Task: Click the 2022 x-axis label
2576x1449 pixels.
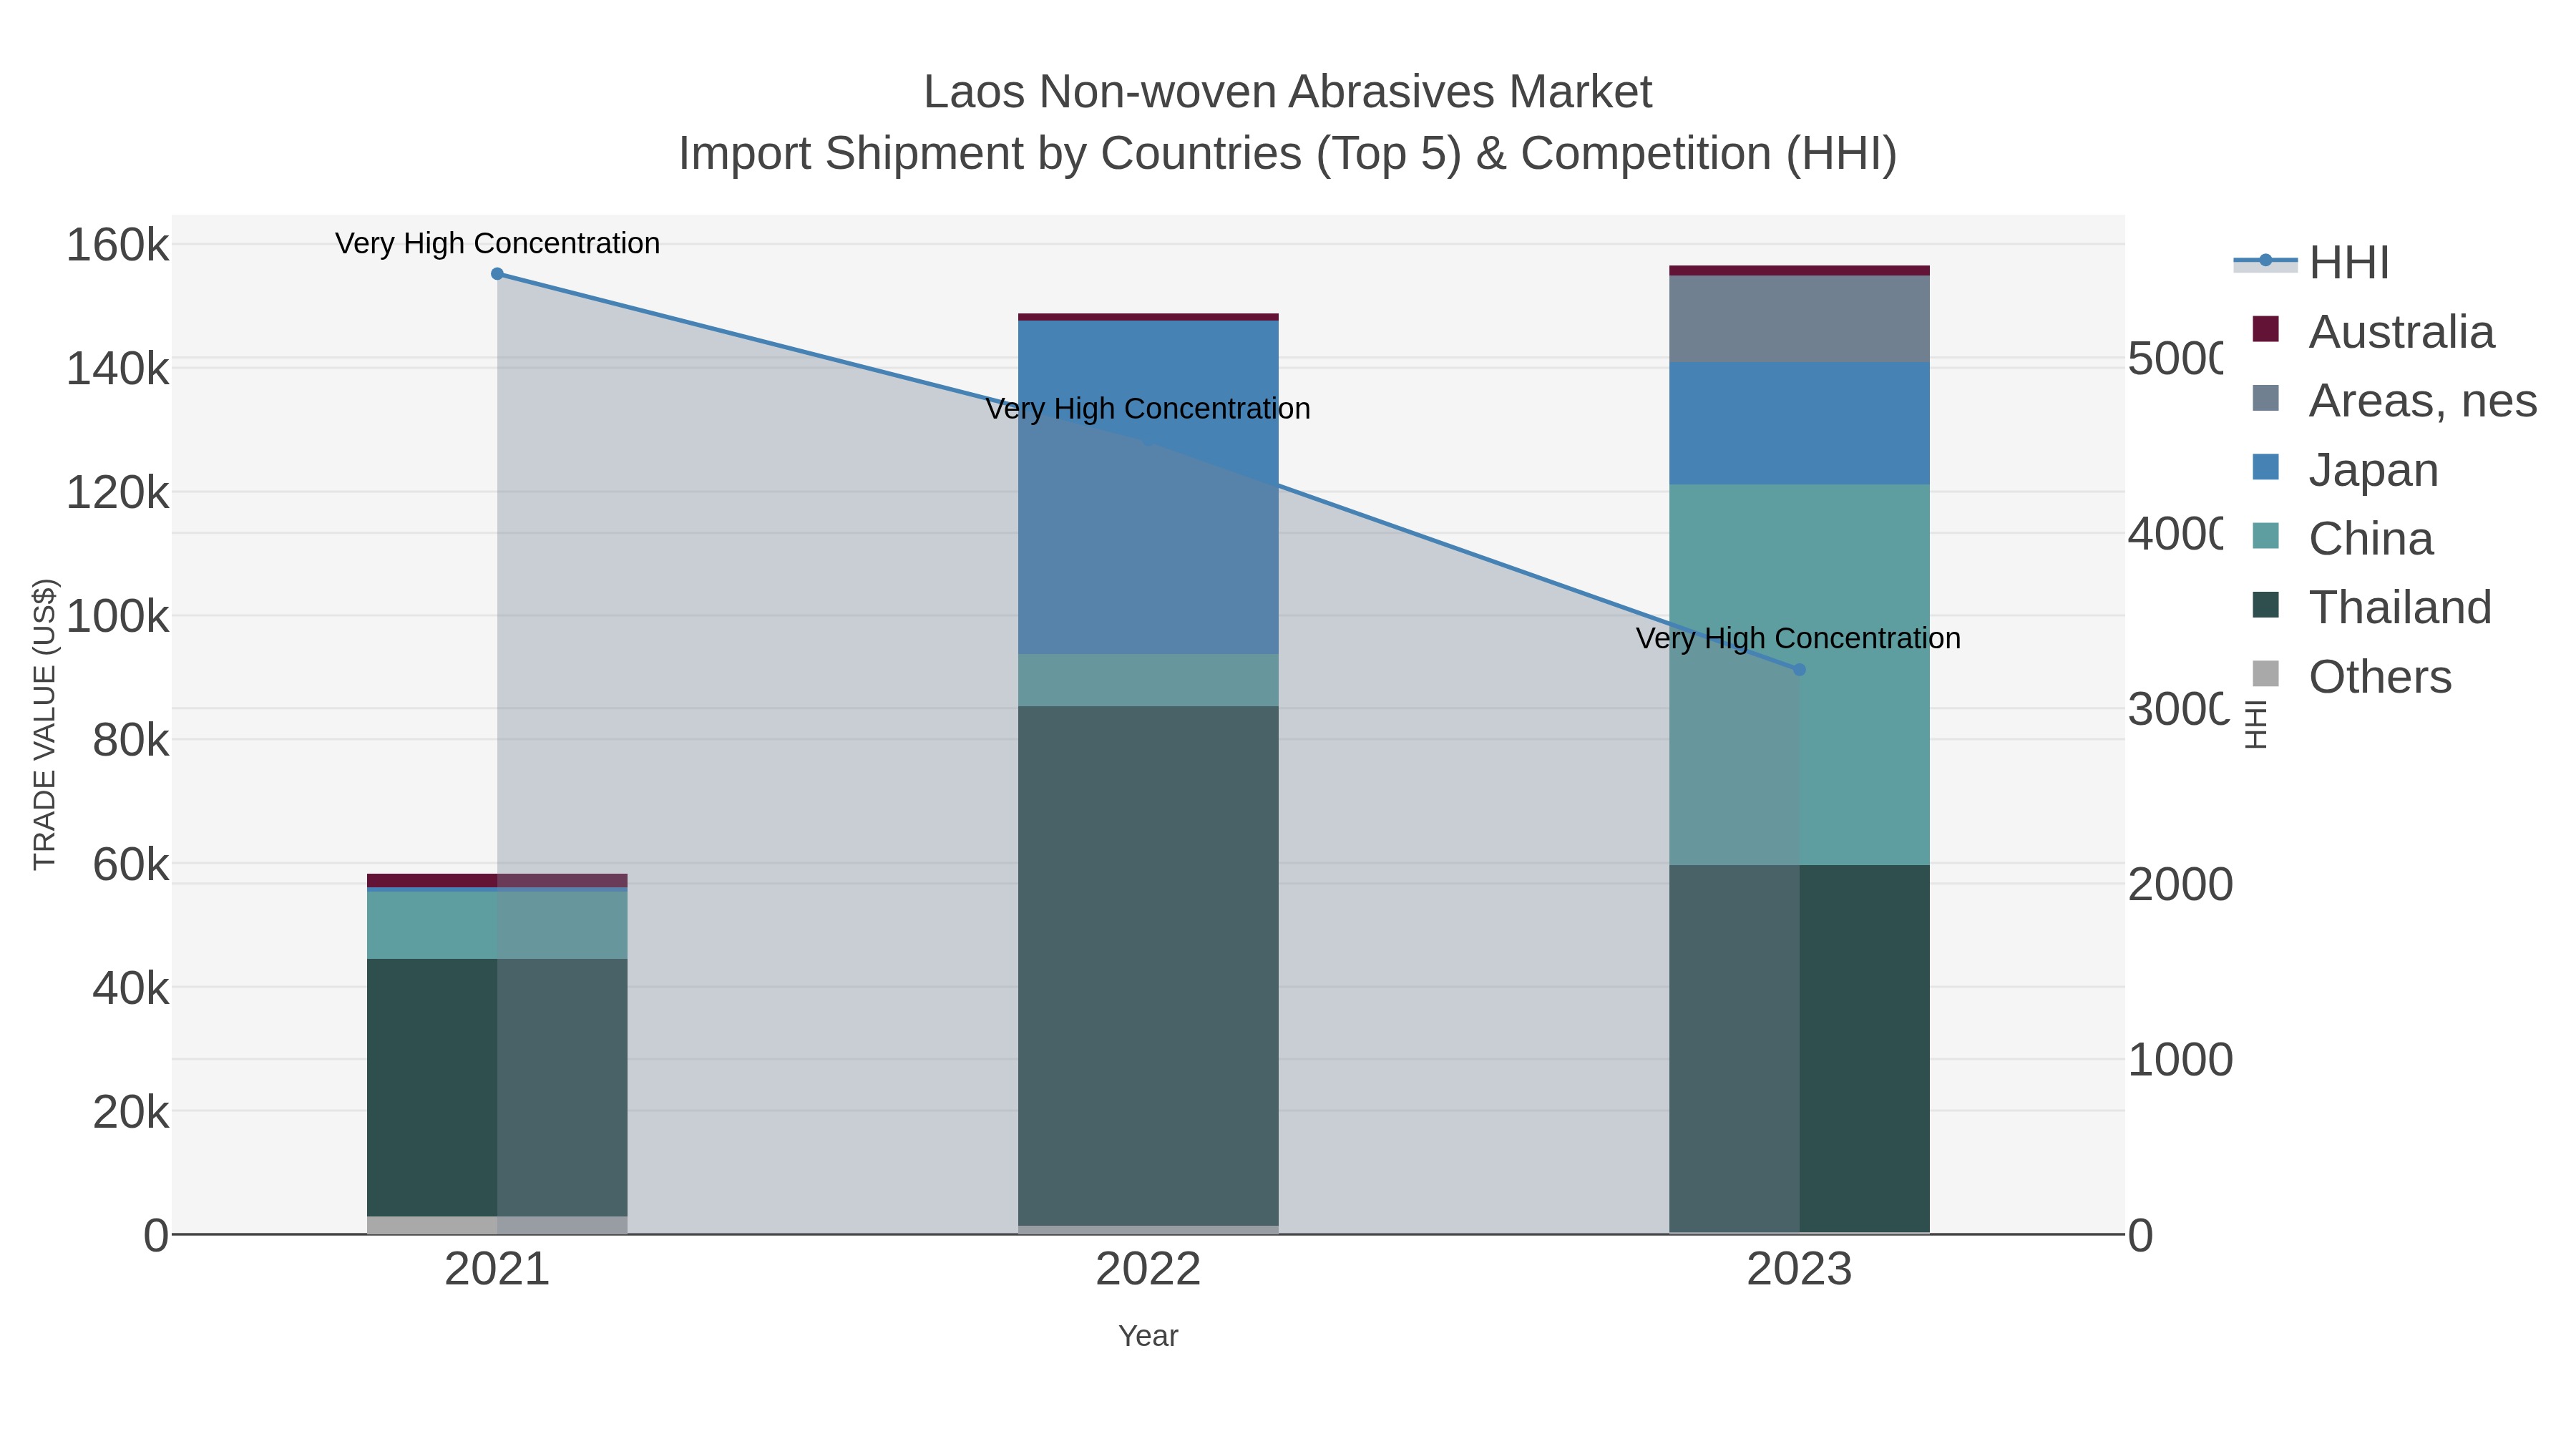Action: click(1148, 1270)
